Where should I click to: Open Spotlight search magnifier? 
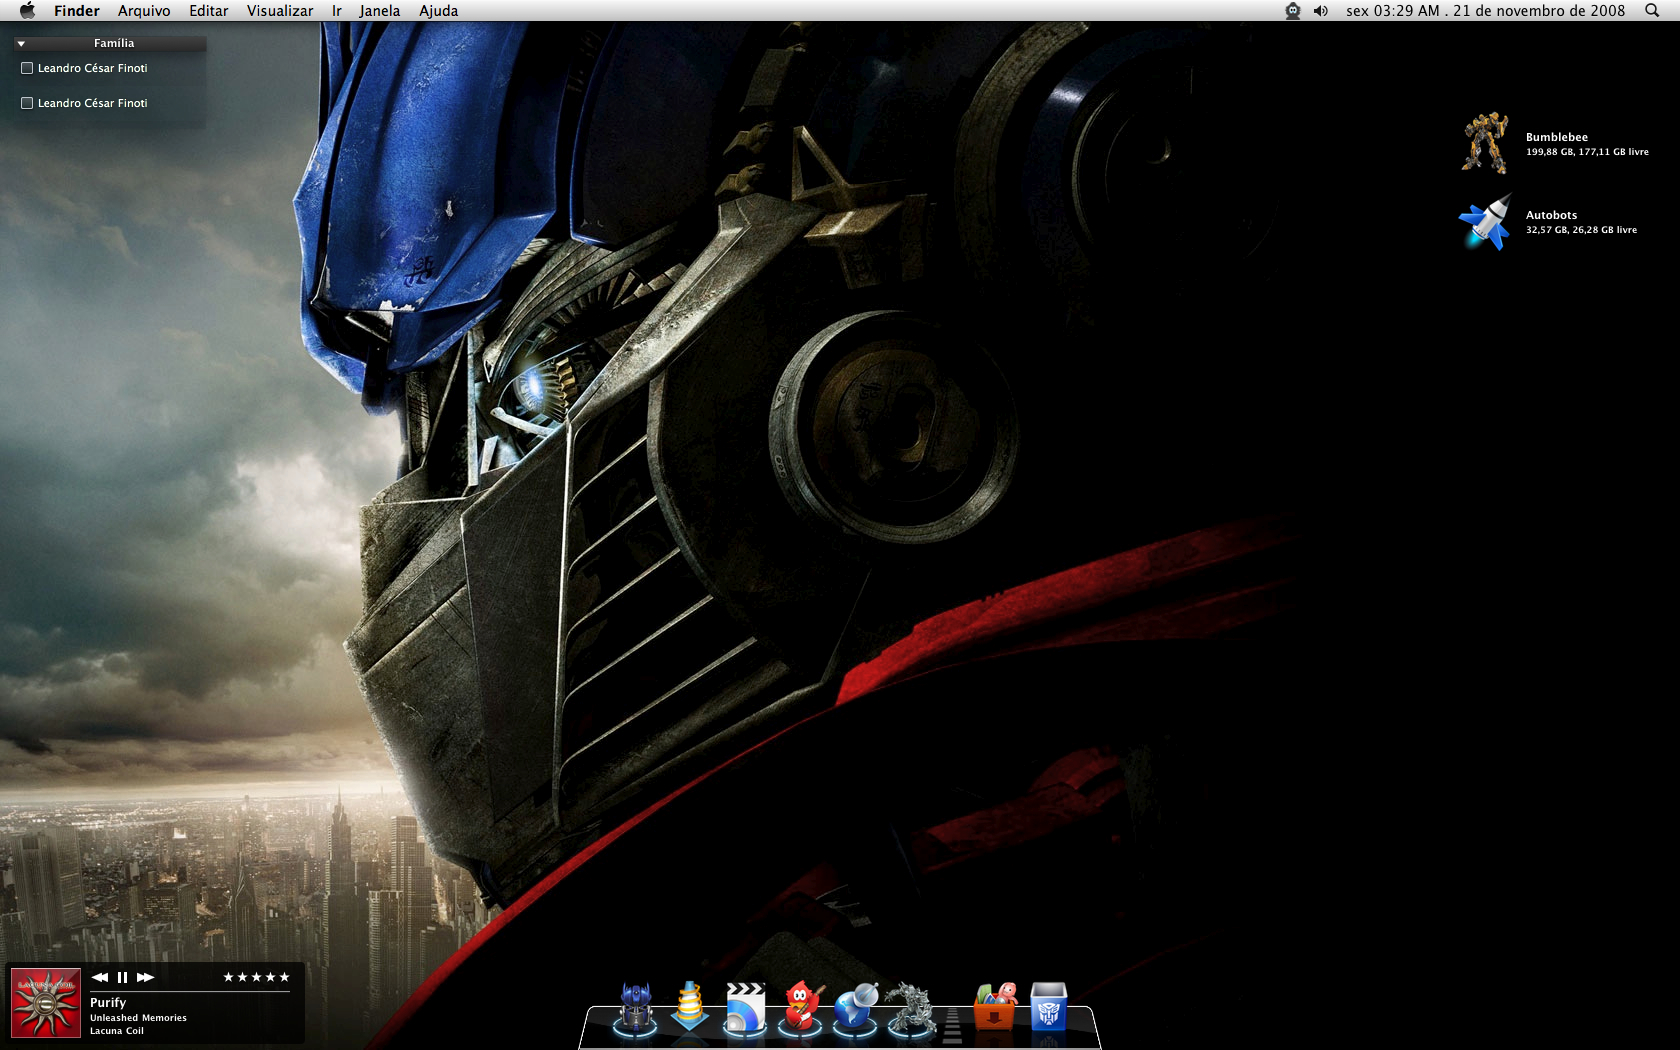[x=1652, y=10]
